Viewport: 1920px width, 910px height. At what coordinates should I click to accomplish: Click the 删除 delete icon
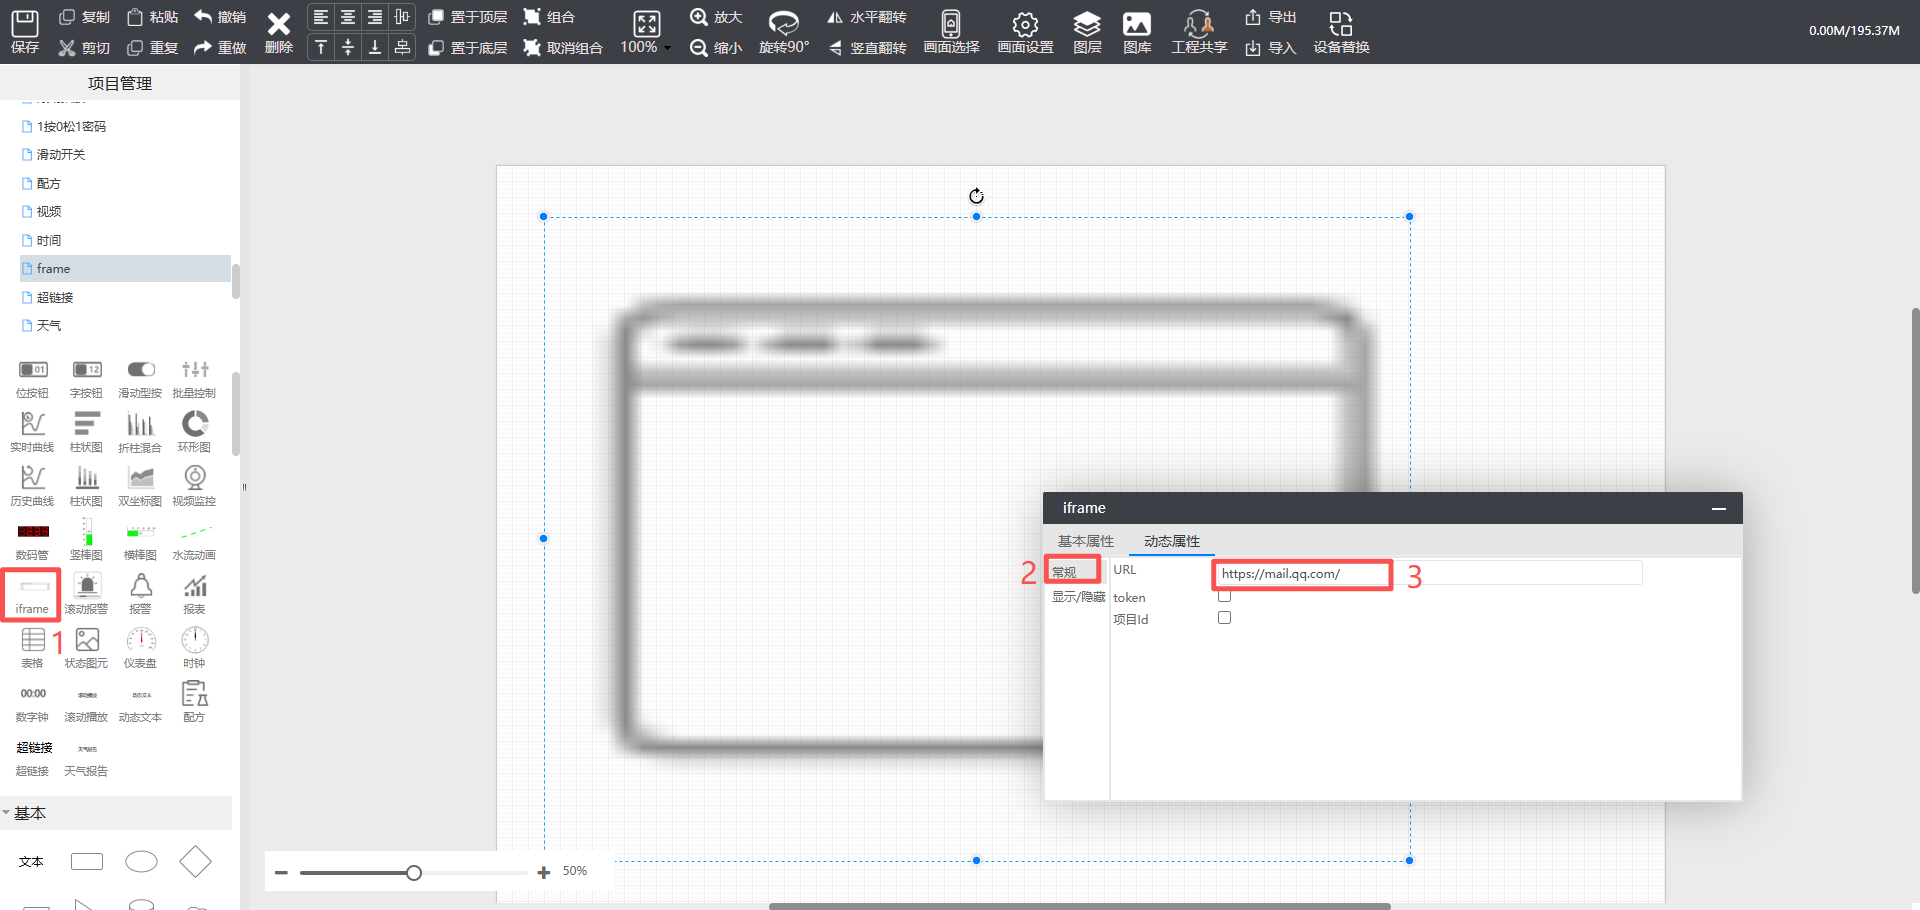coord(279,31)
